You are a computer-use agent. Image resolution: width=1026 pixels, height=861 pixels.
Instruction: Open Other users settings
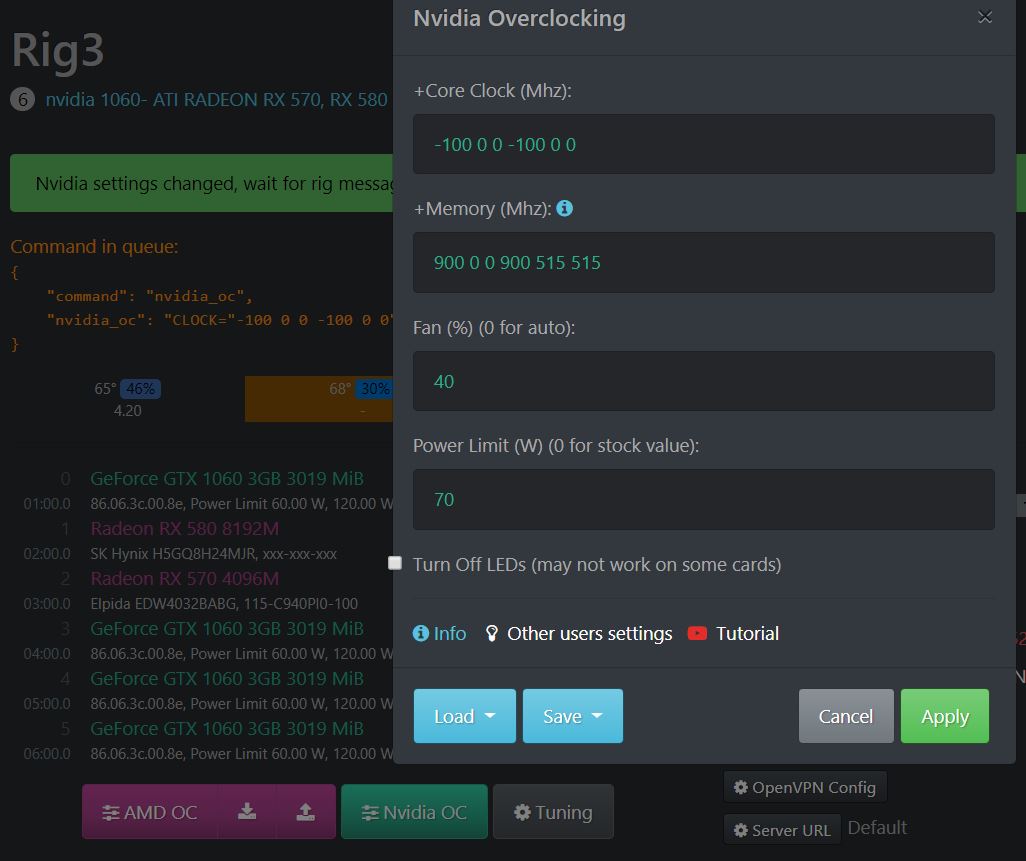[x=578, y=634]
